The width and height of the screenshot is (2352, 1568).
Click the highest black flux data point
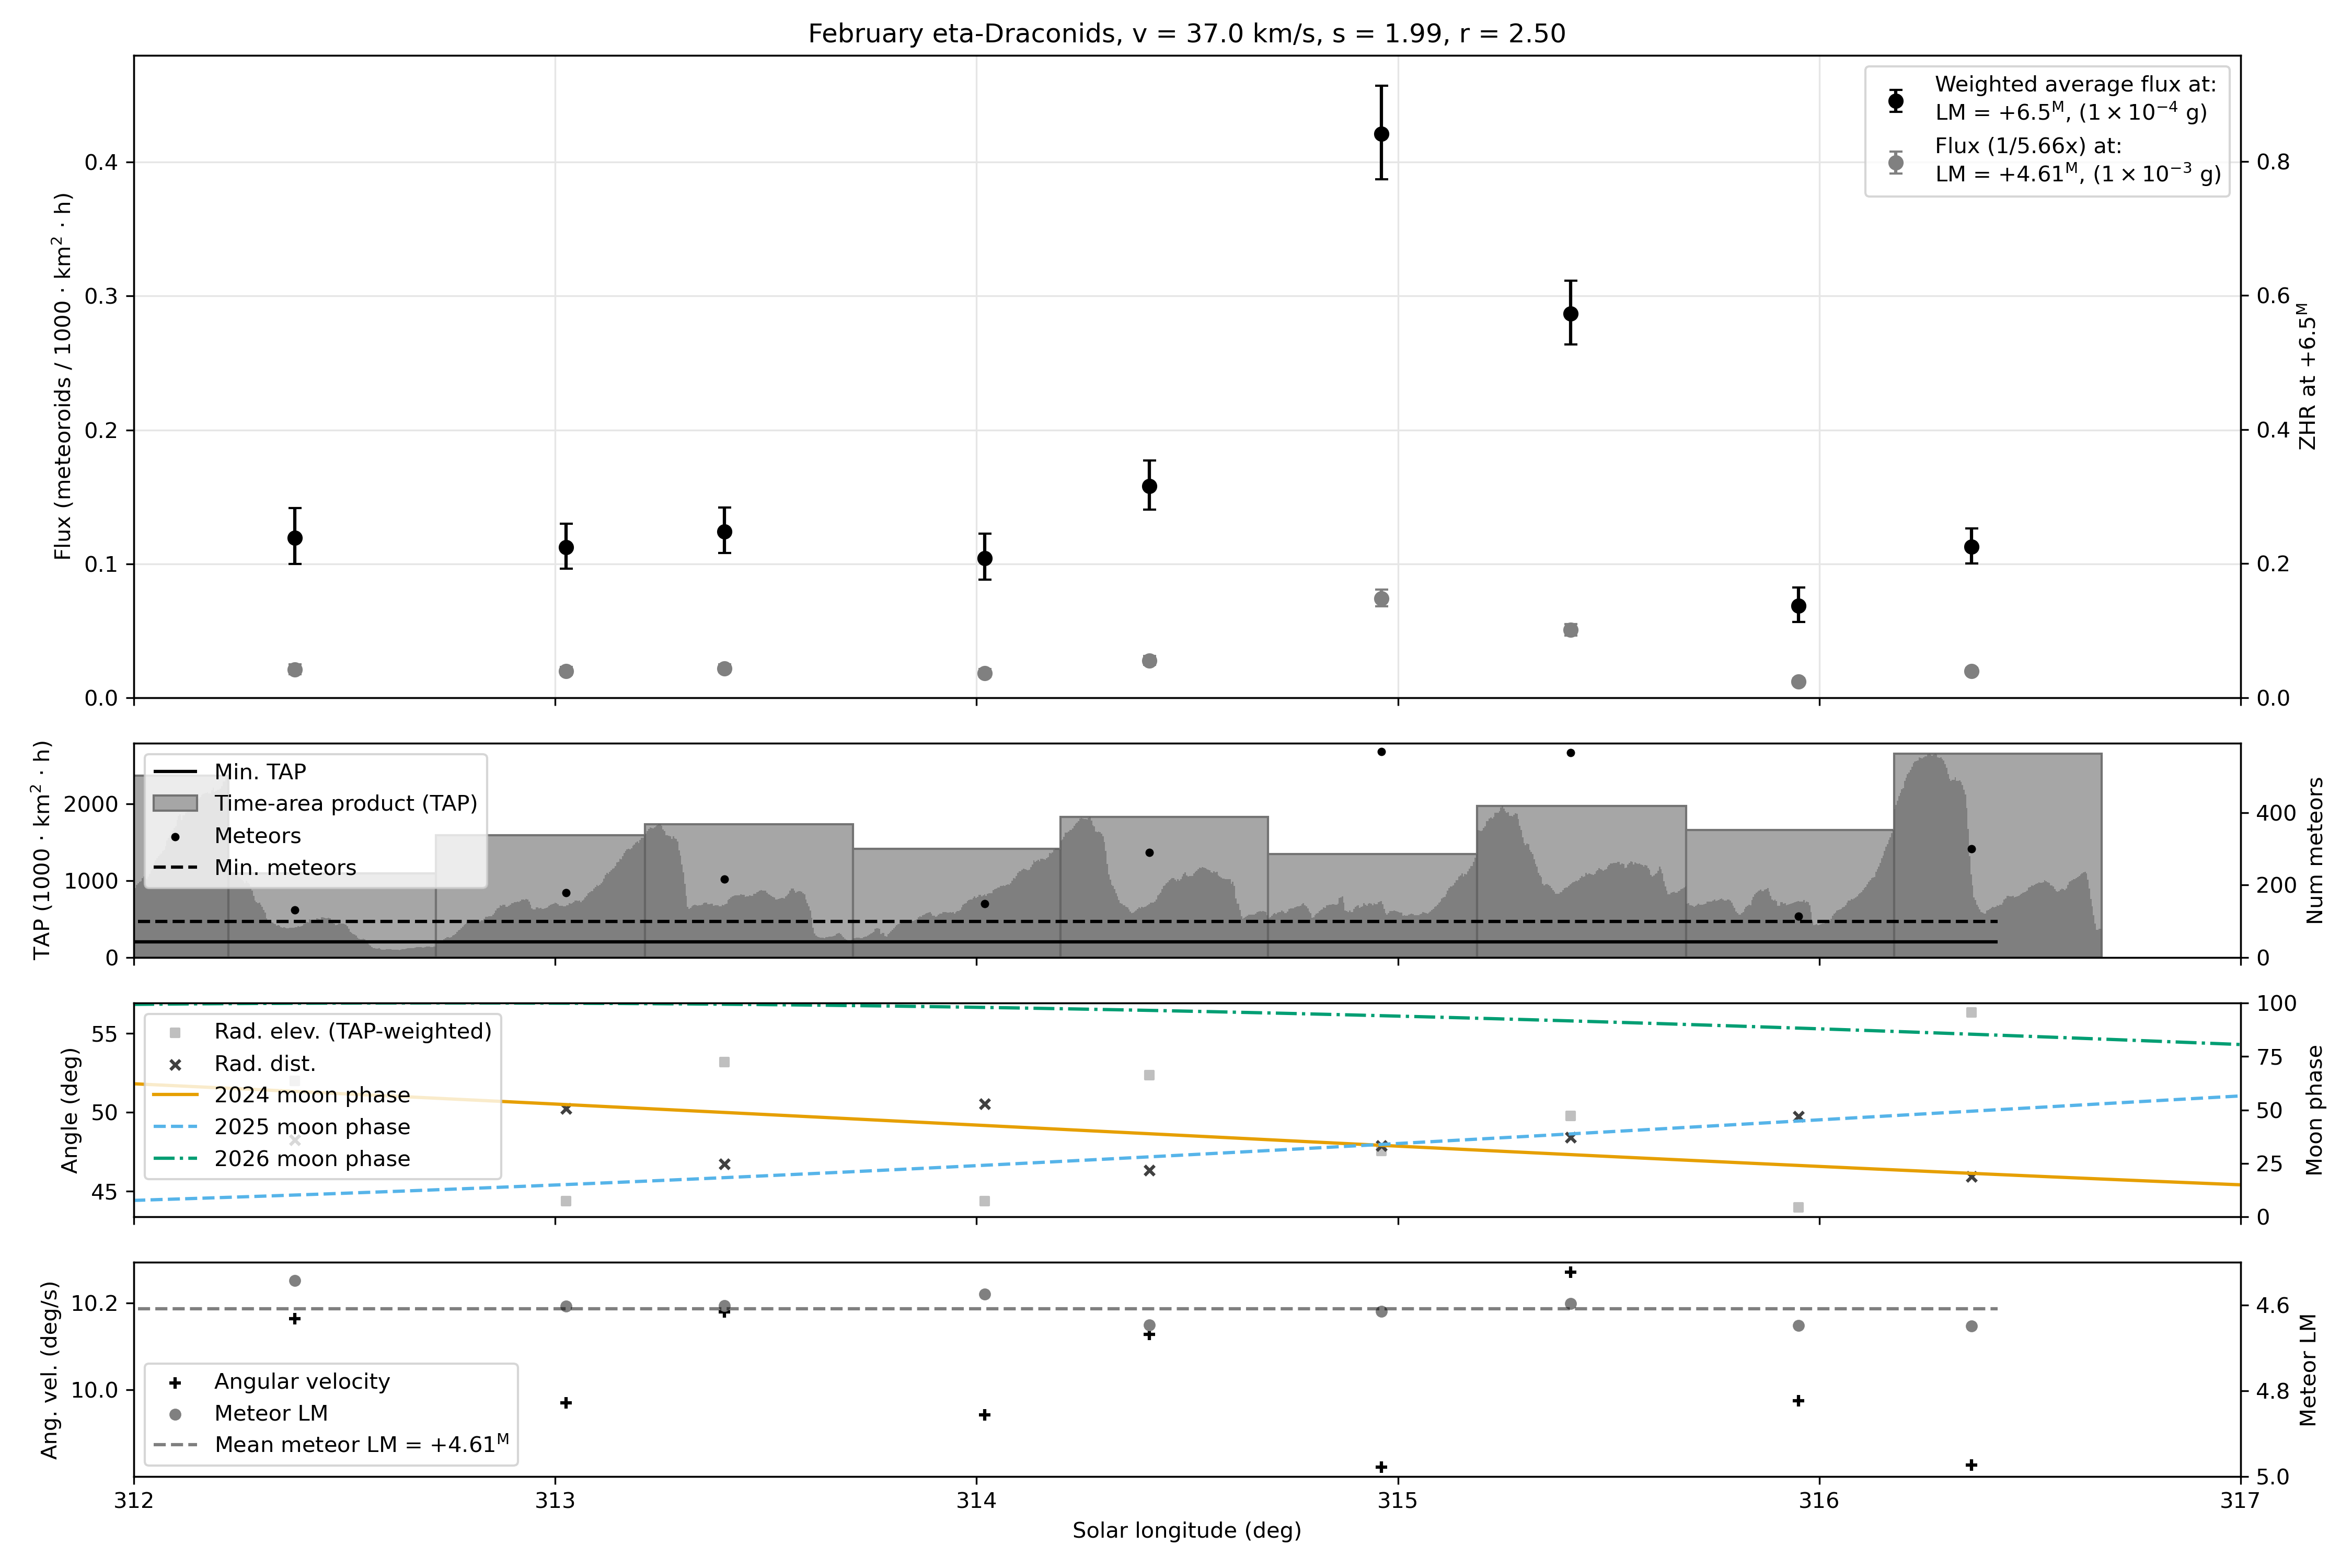click(x=1381, y=134)
